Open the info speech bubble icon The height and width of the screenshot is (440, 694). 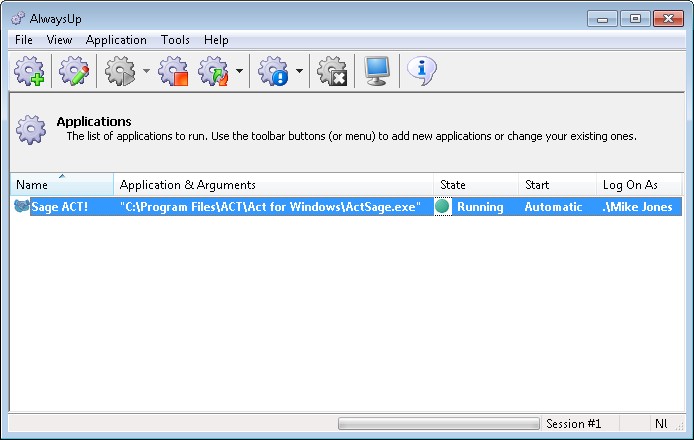point(422,71)
